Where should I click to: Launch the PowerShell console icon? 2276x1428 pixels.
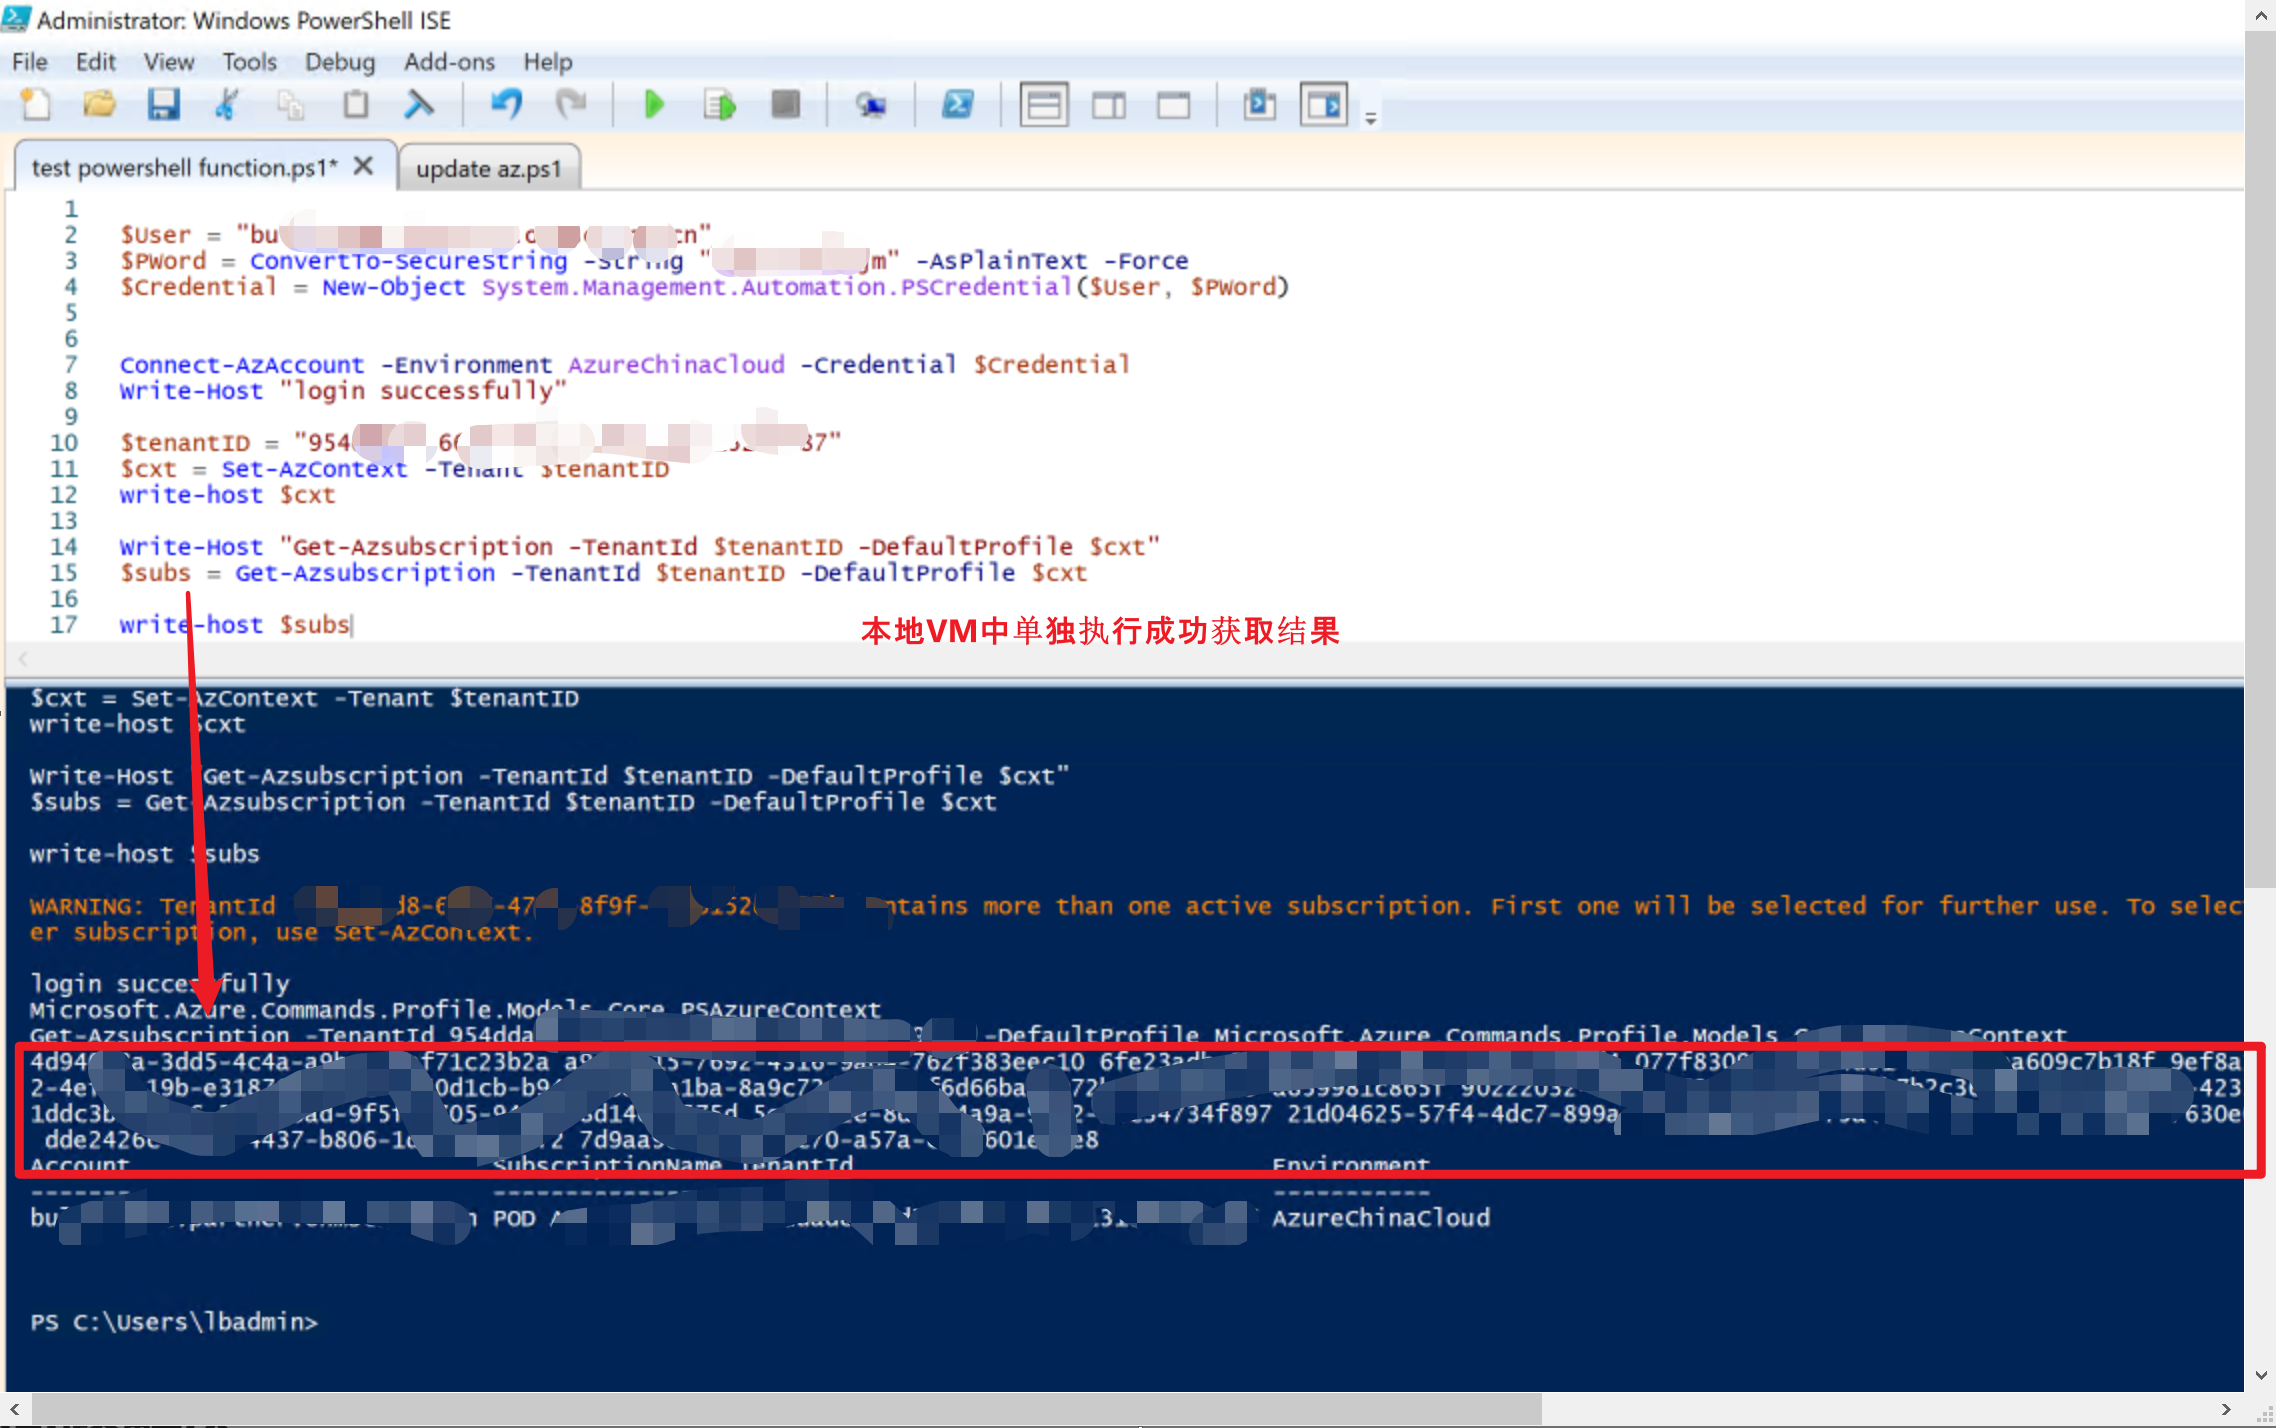point(957,104)
